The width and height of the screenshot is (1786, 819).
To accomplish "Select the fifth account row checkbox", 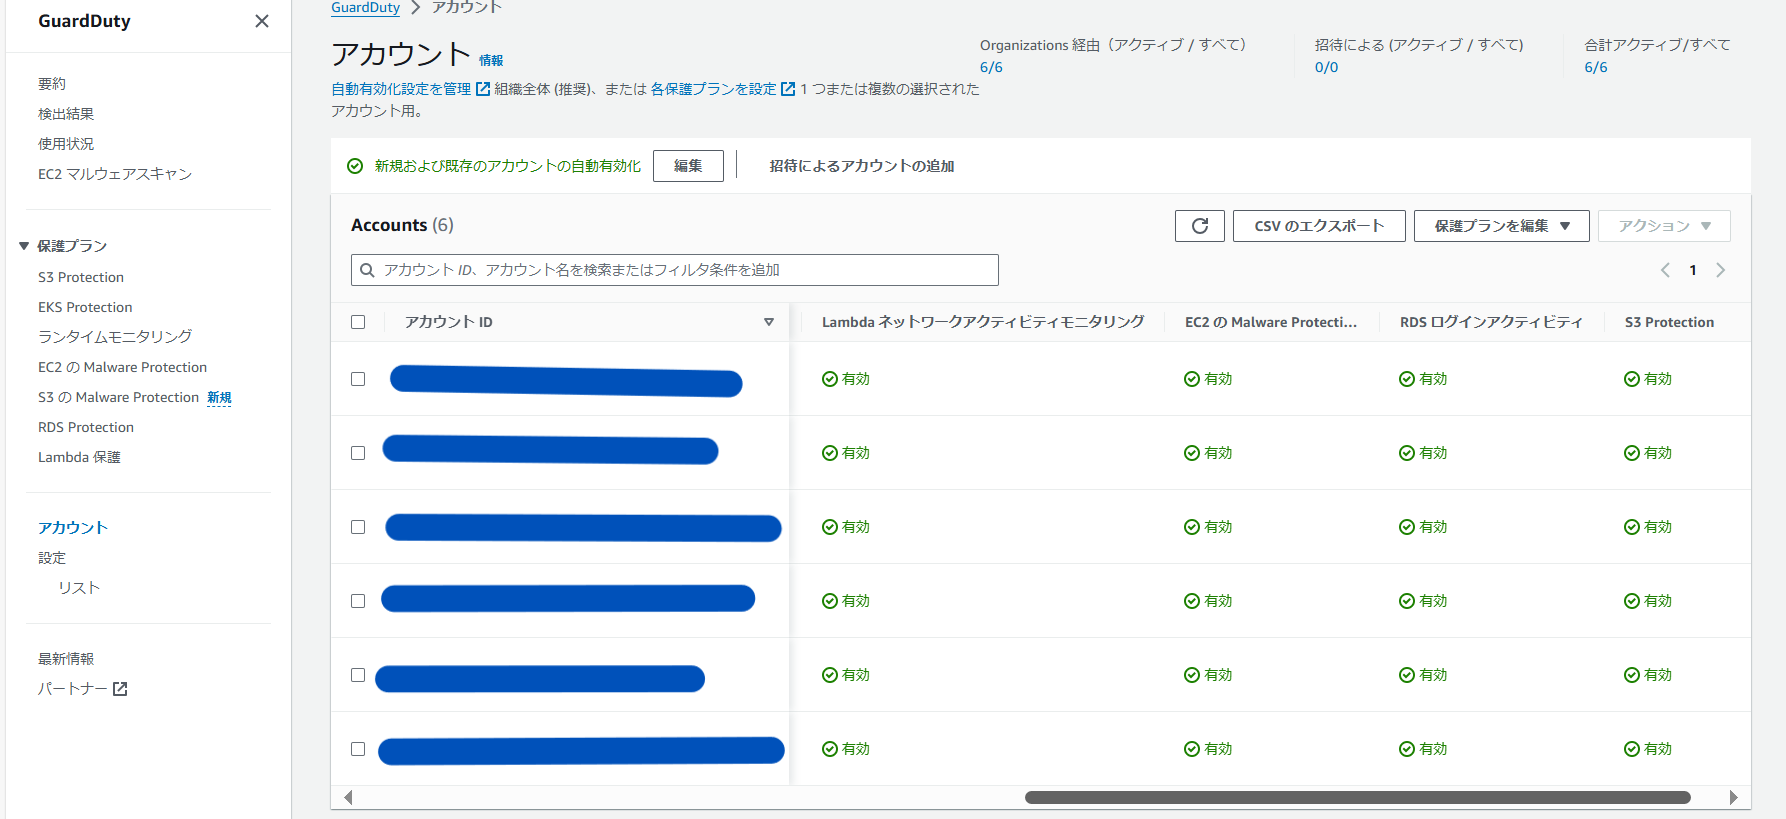I will 358,675.
